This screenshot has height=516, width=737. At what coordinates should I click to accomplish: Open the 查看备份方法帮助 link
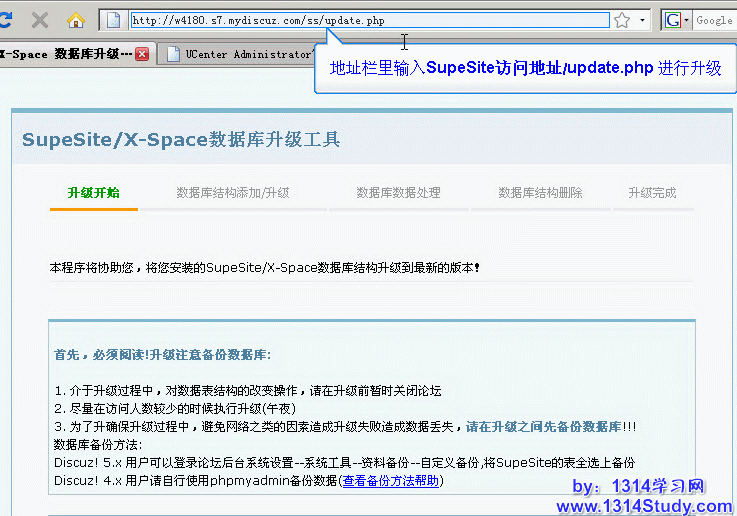click(390, 481)
